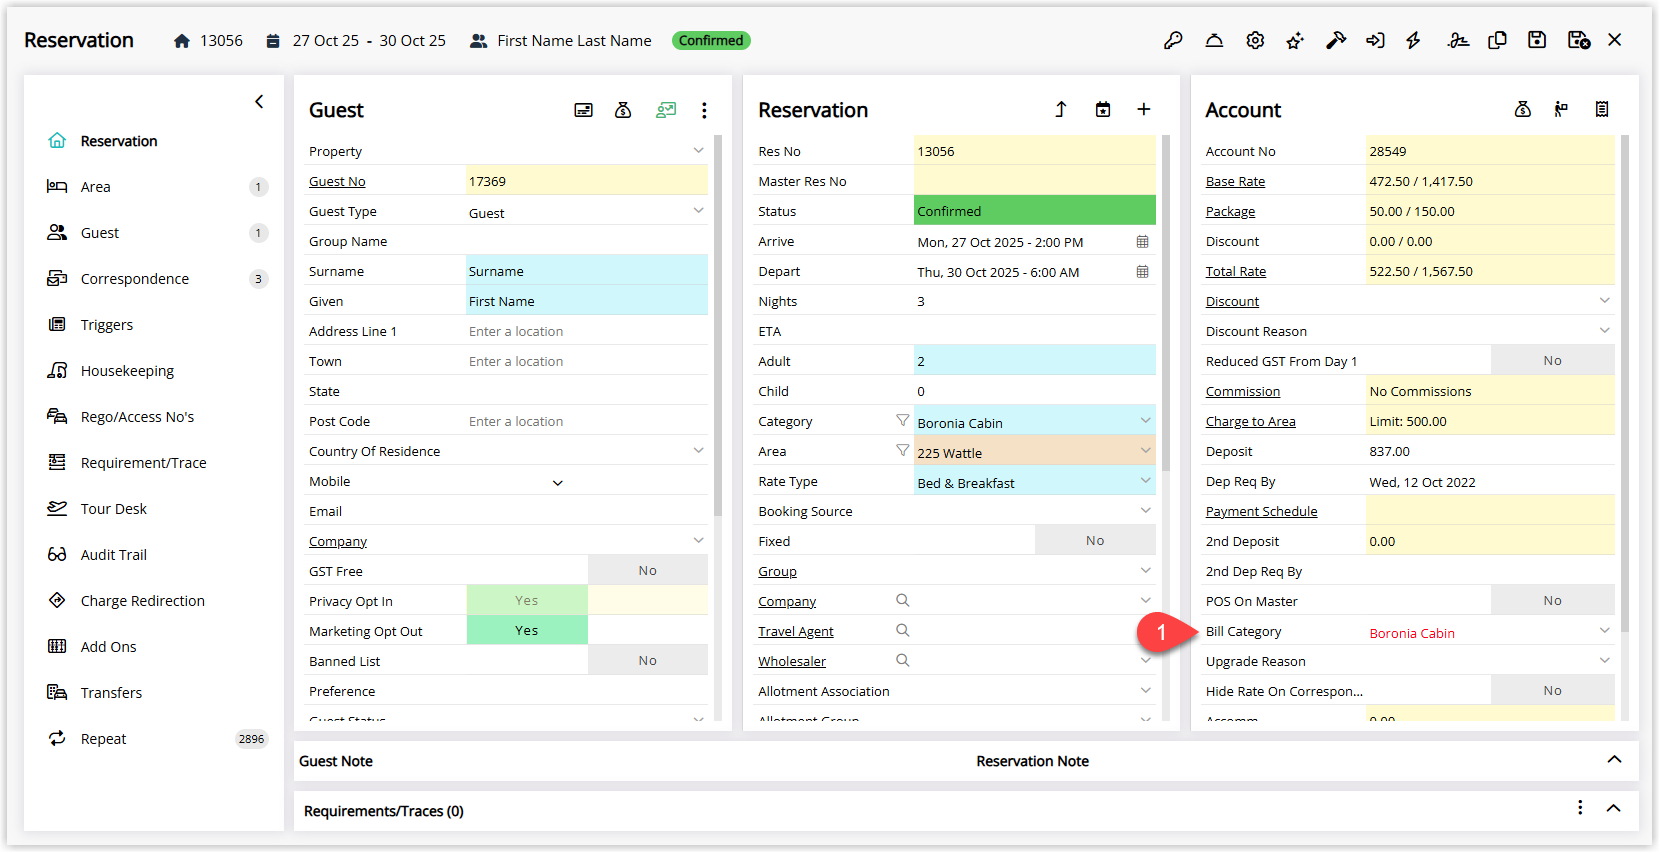Click the receipt icon in Account panel
Image resolution: width=1660 pixels, height=853 pixels.
point(1602,109)
